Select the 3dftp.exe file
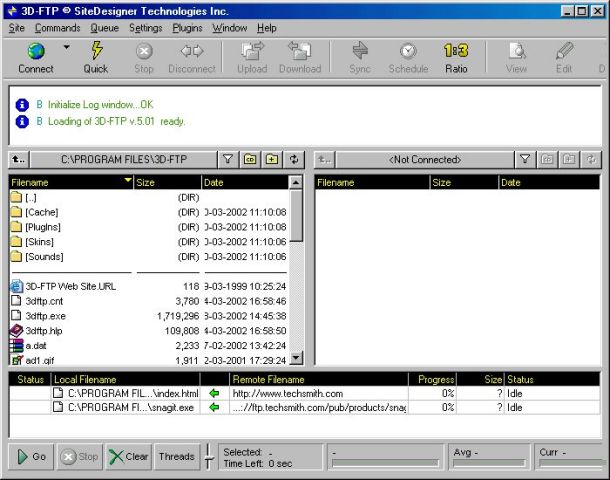This screenshot has width=610, height=480. pos(149,316)
